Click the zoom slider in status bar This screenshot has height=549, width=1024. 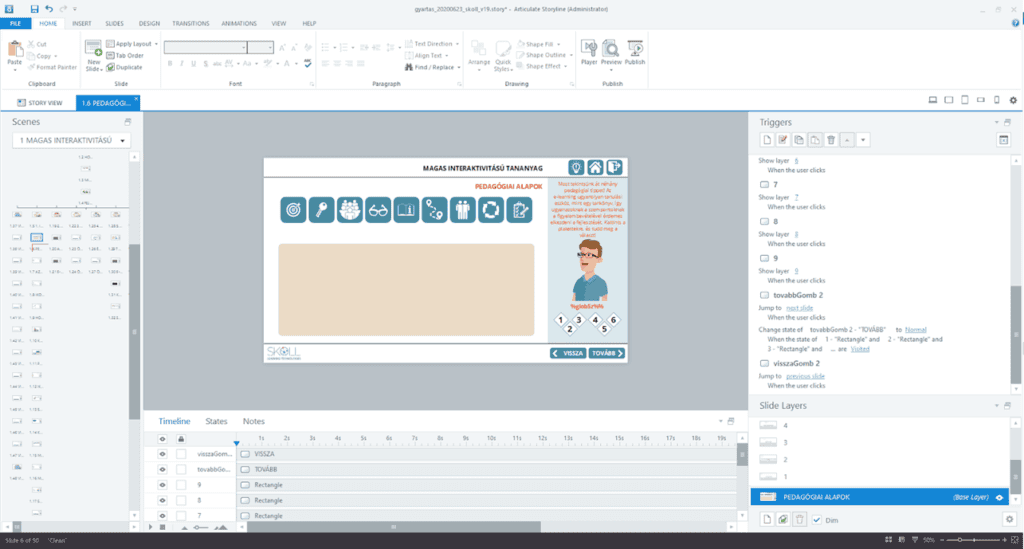[x=974, y=540]
